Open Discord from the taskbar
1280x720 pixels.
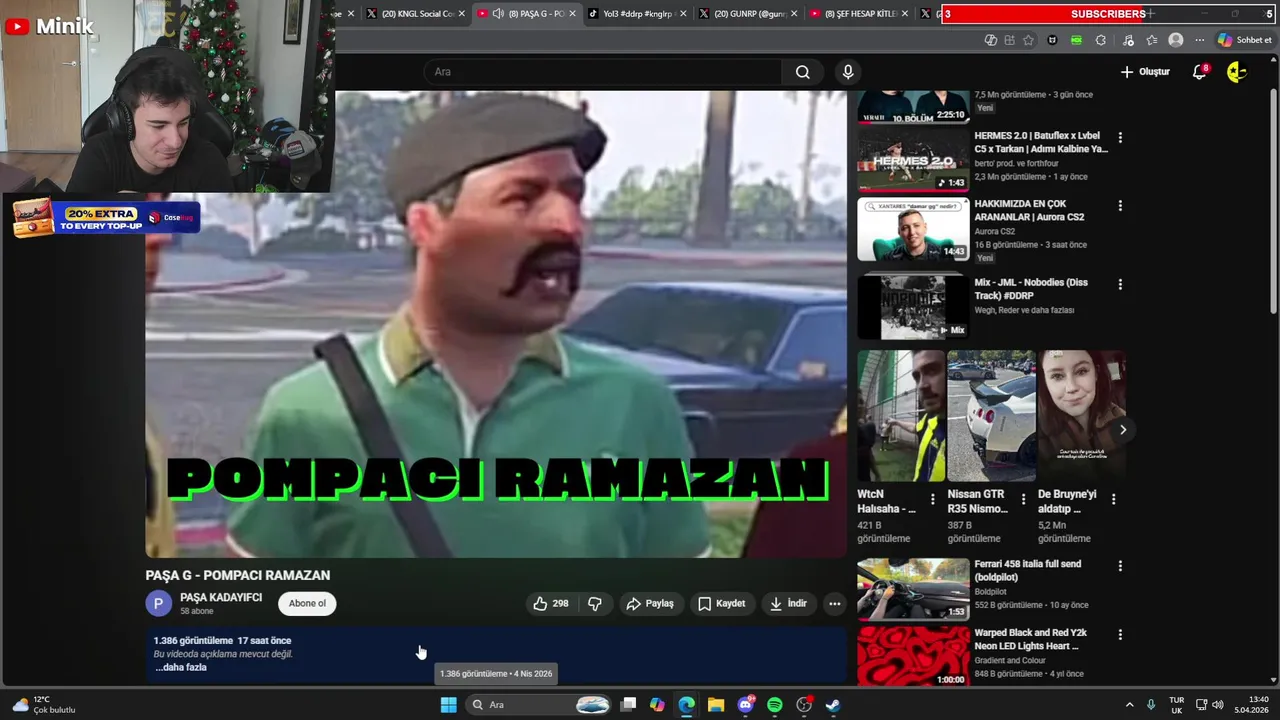point(745,705)
